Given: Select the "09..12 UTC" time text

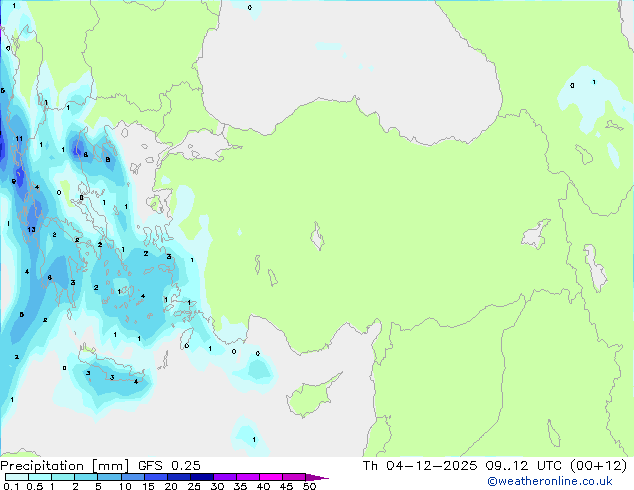Looking at the screenshot, I should pos(524,466).
